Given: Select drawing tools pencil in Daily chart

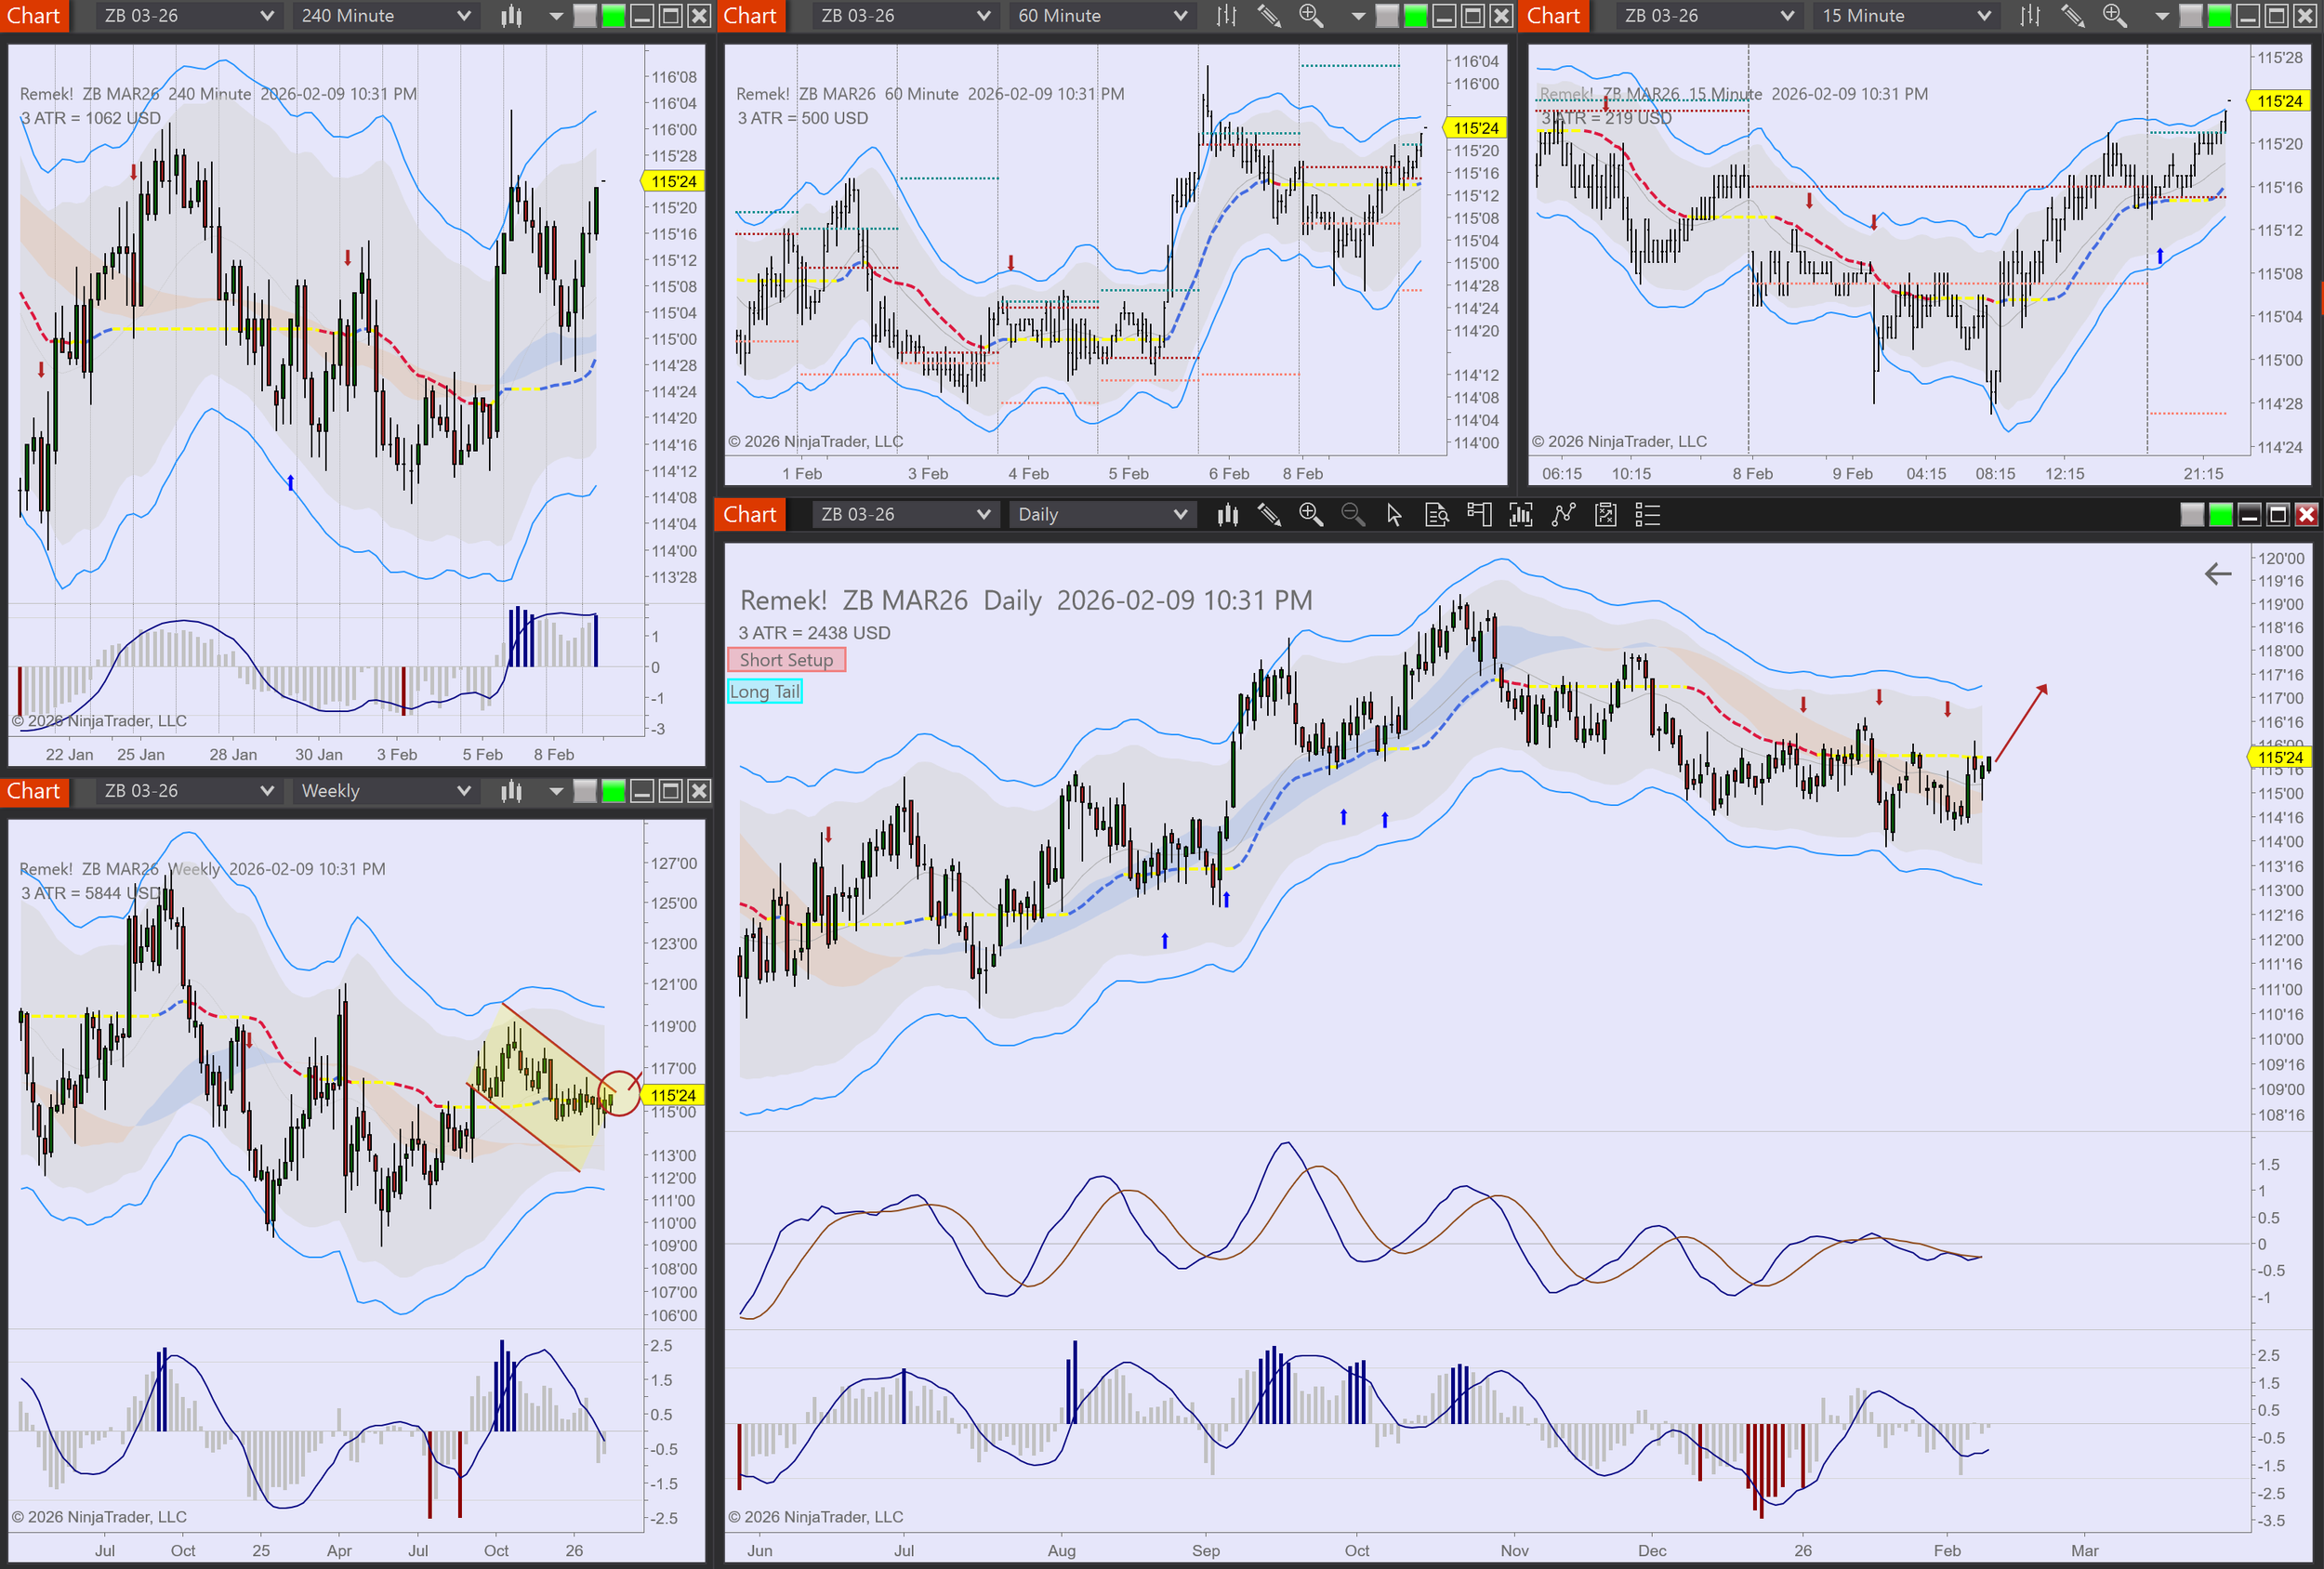Looking at the screenshot, I should [1269, 515].
